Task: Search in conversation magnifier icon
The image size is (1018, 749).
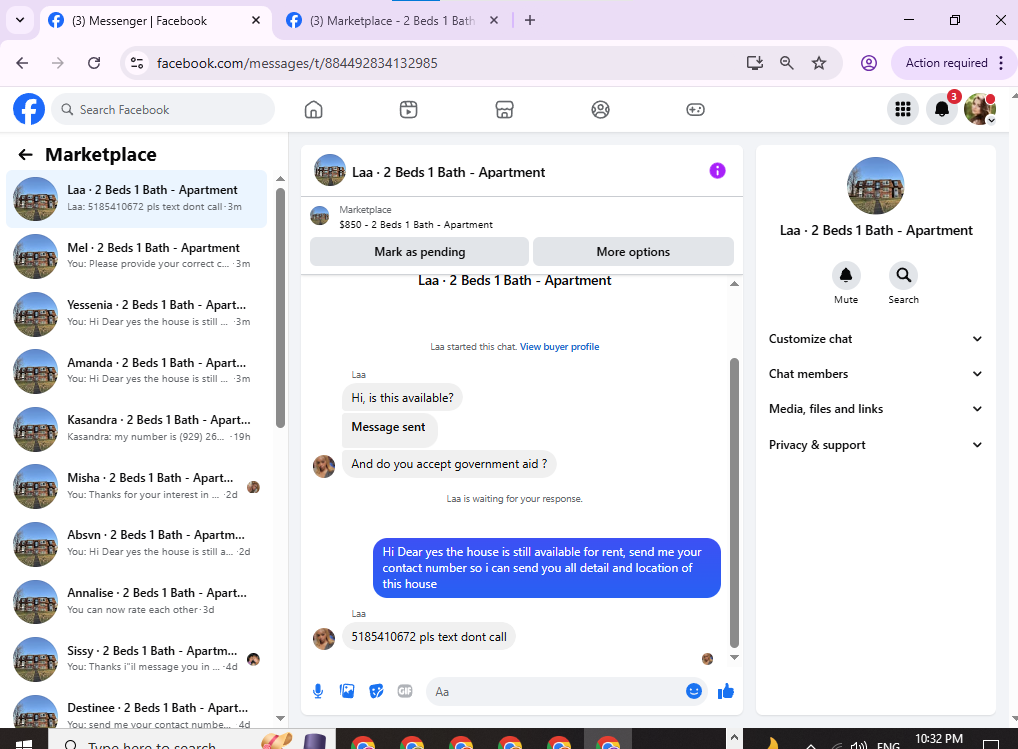Action: coord(903,275)
